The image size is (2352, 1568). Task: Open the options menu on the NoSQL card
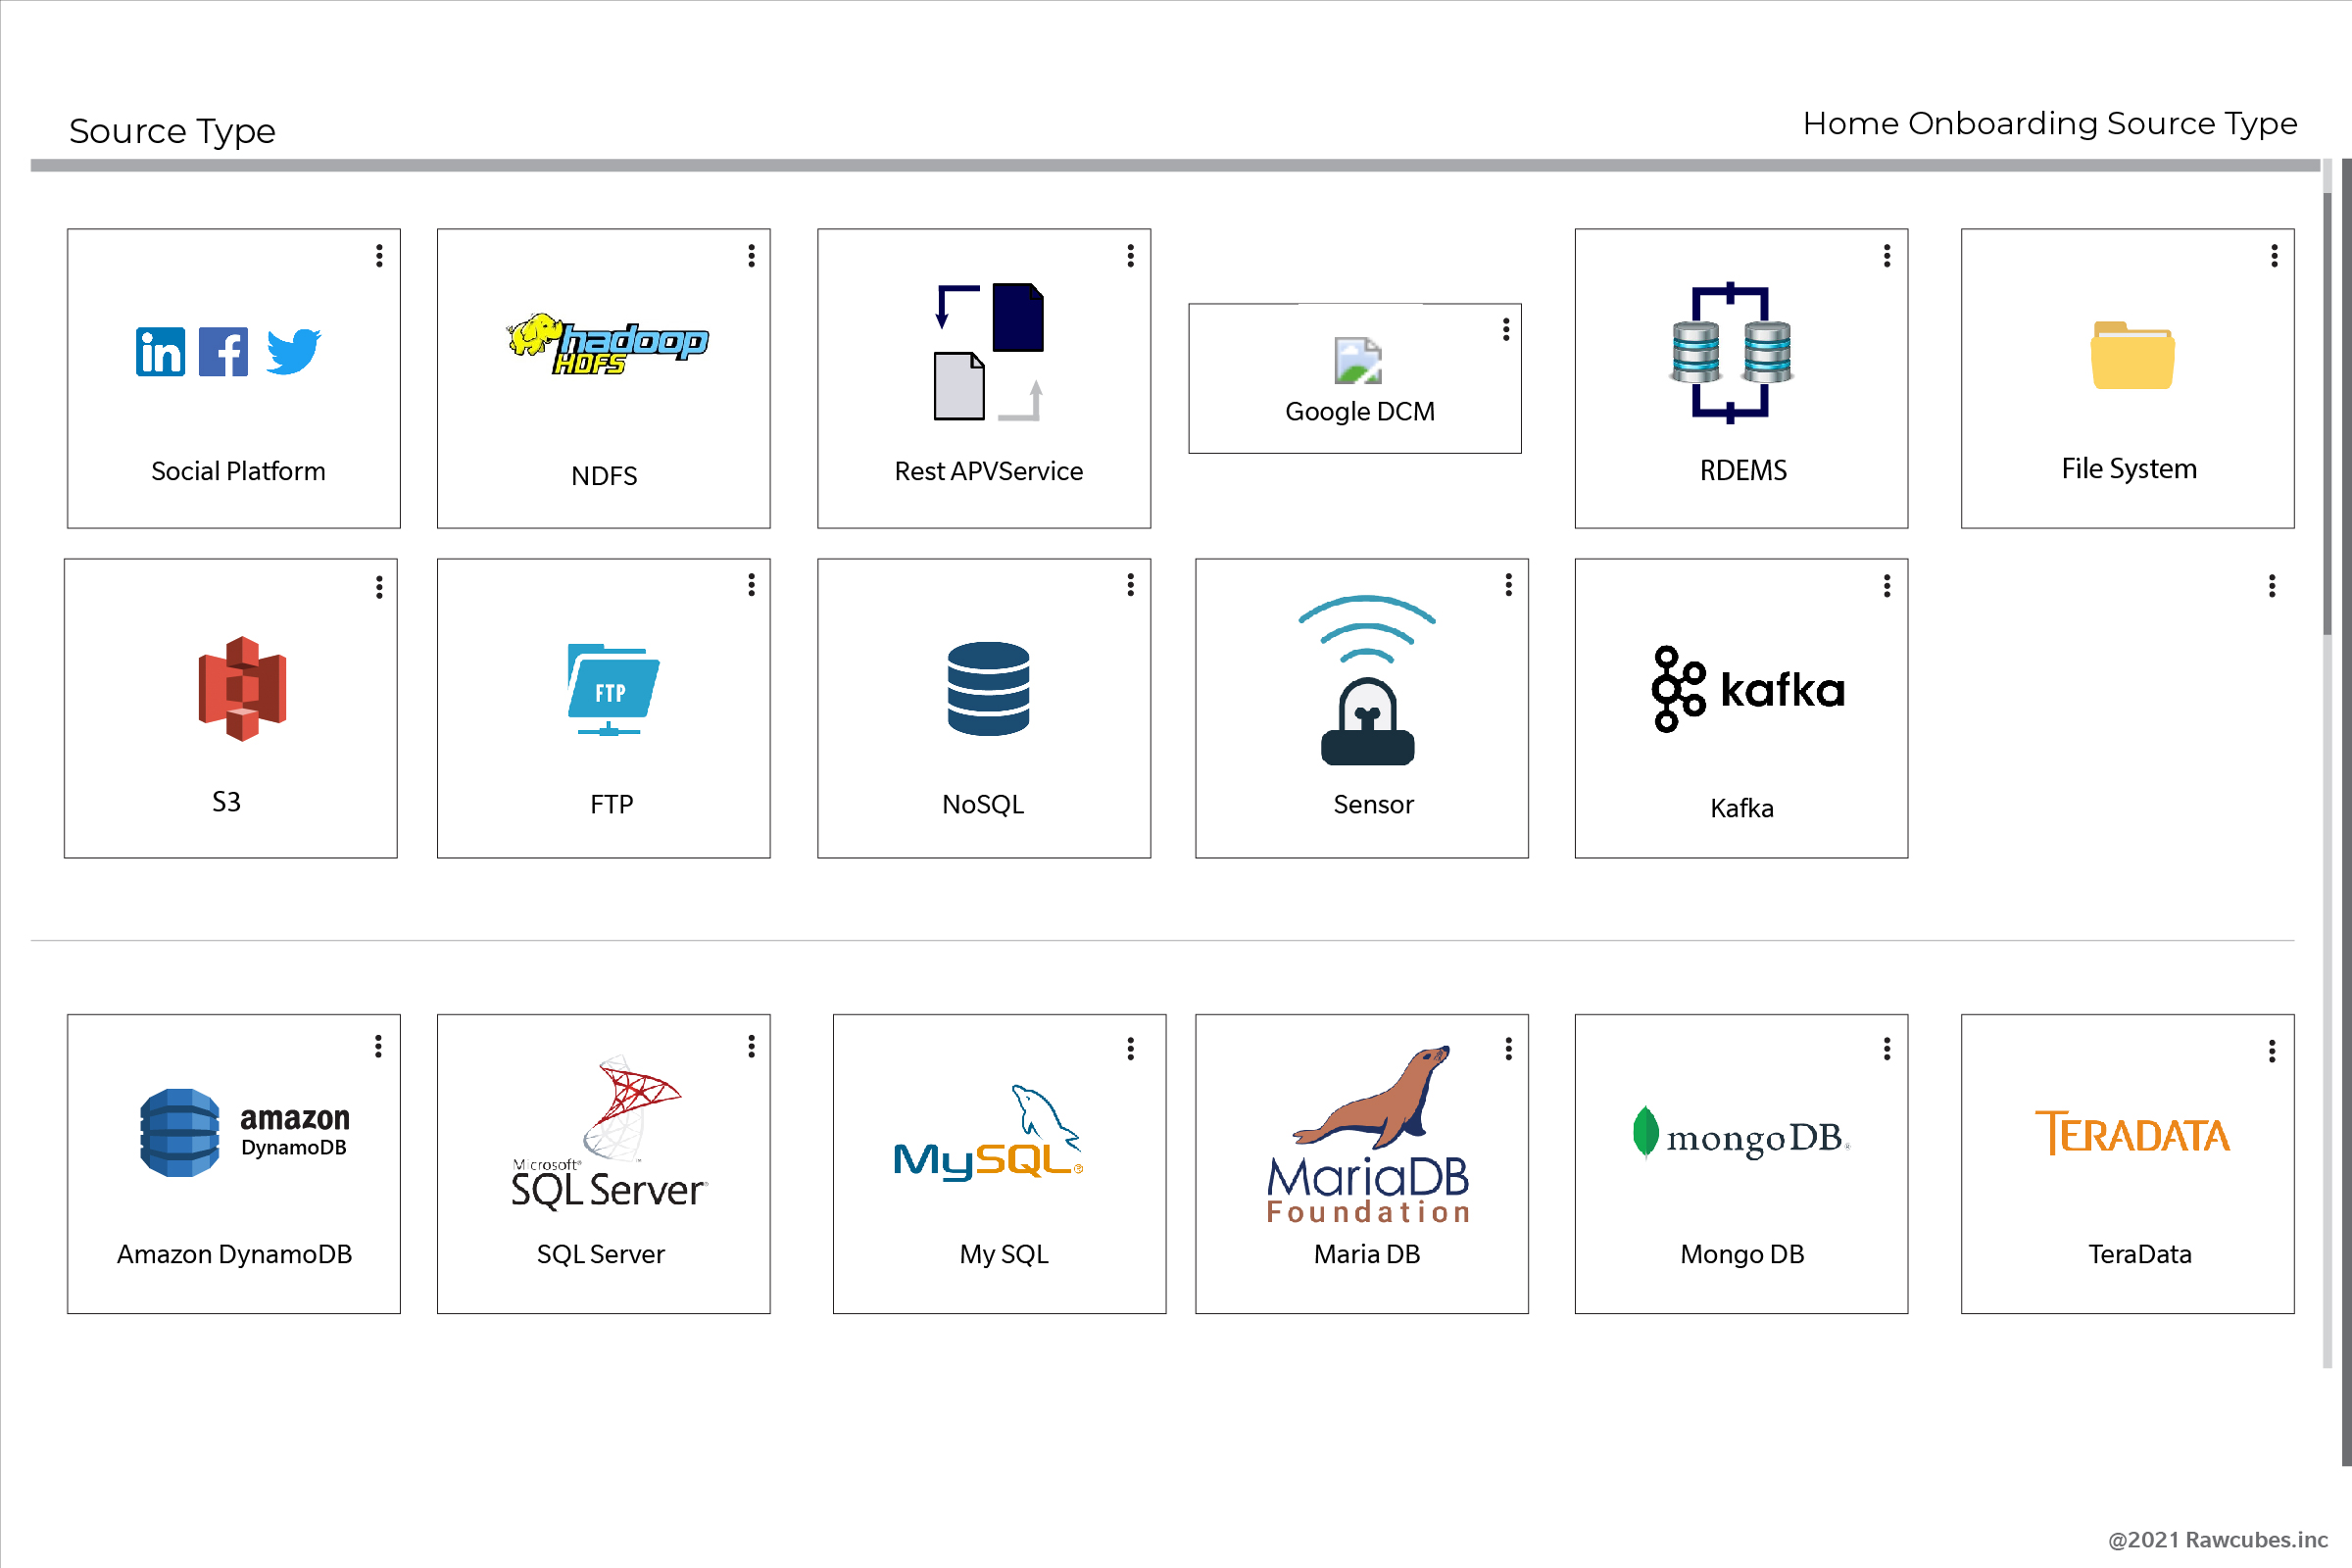1130,585
